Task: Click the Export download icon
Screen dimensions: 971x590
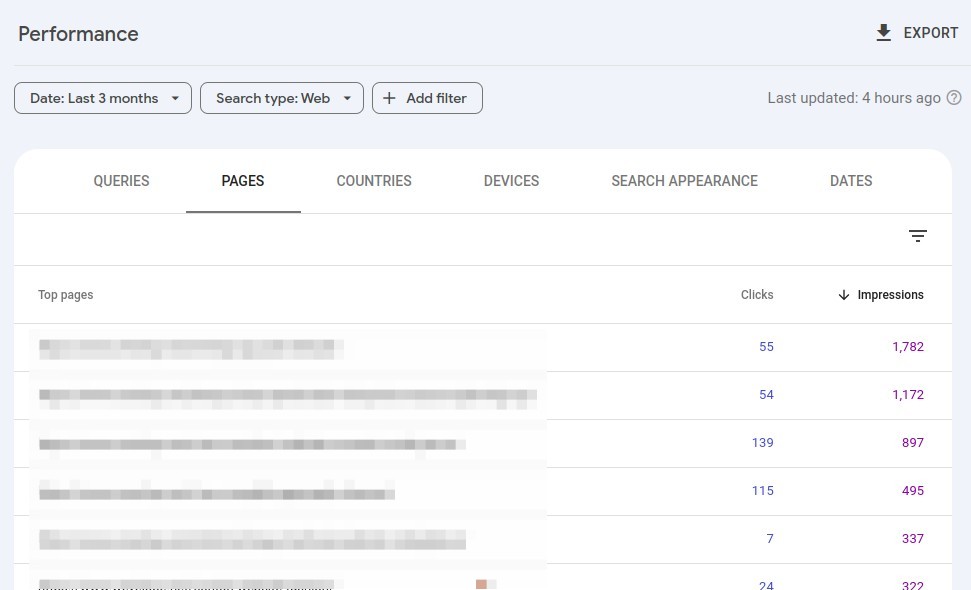Action: pyautogui.click(x=883, y=33)
